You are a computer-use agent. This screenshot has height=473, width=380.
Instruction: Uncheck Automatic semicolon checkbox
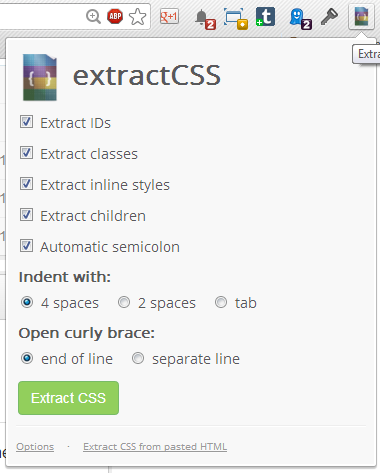coord(26,246)
